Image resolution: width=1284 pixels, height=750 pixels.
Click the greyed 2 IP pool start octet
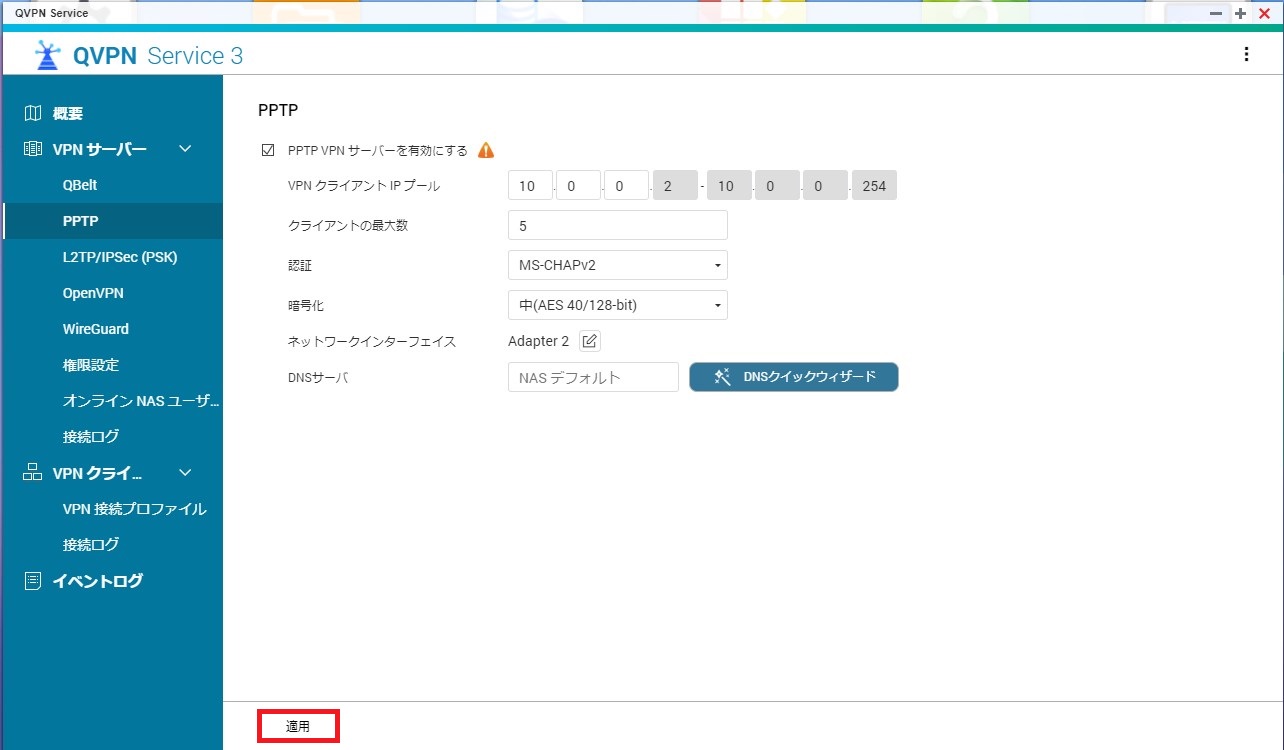675,186
